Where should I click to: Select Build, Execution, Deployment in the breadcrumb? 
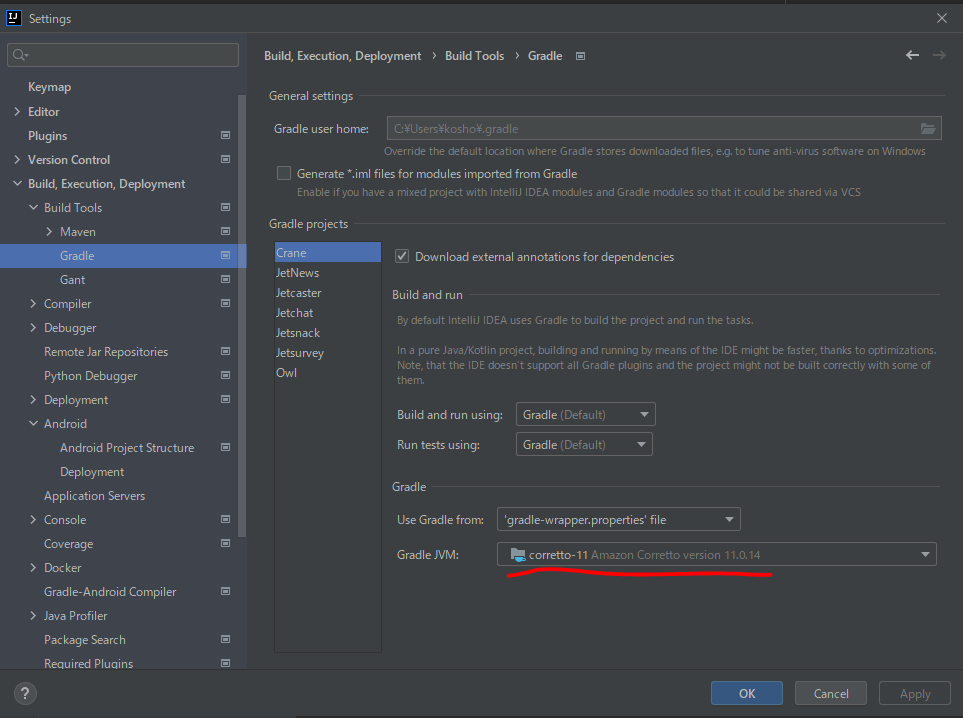pos(342,55)
